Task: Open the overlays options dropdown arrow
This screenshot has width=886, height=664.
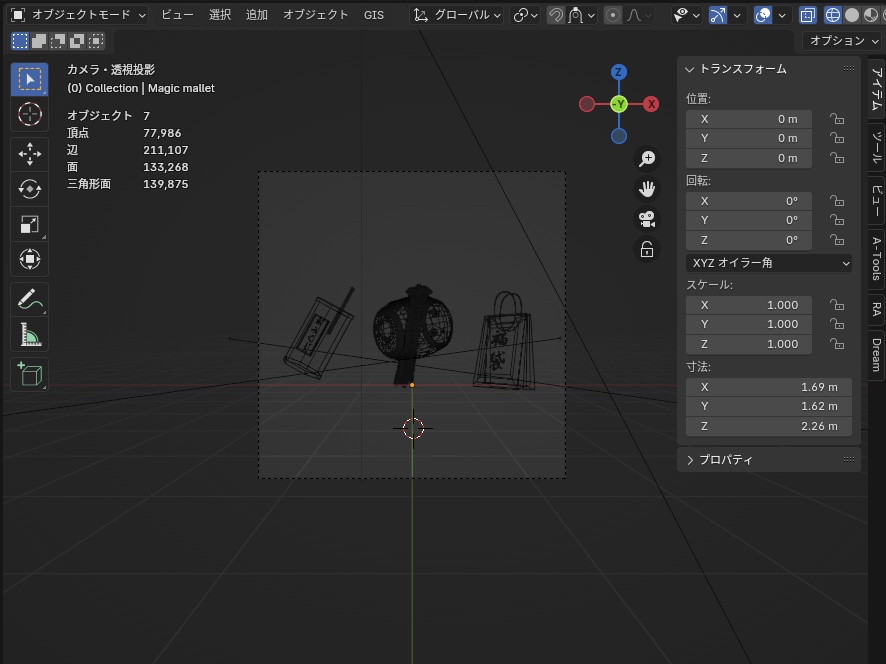Action: (782, 15)
